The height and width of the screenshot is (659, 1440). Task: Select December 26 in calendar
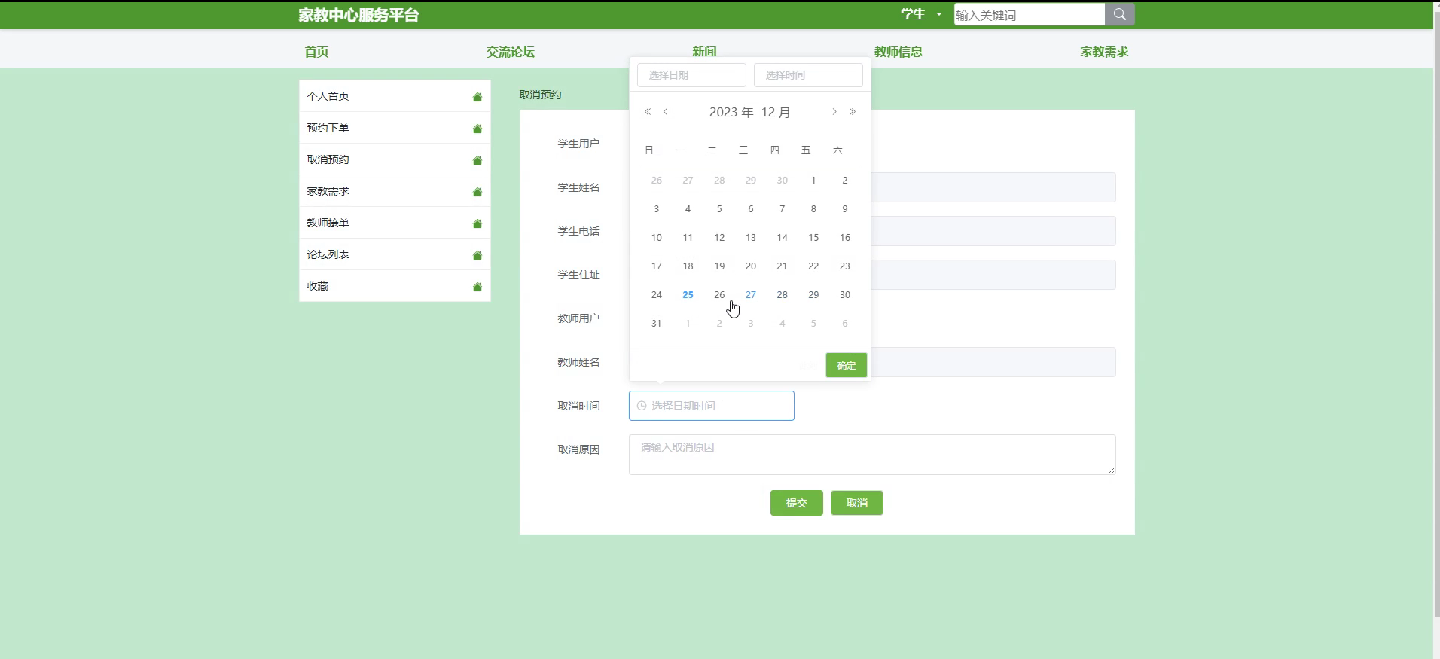click(x=719, y=294)
